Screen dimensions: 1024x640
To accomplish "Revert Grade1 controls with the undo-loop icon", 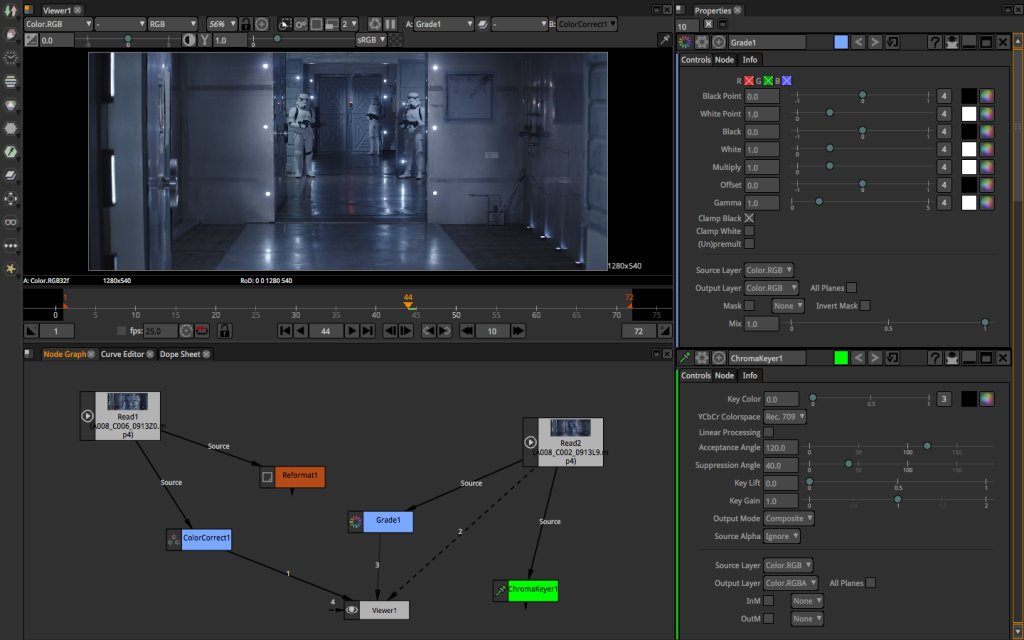I will pyautogui.click(x=892, y=42).
